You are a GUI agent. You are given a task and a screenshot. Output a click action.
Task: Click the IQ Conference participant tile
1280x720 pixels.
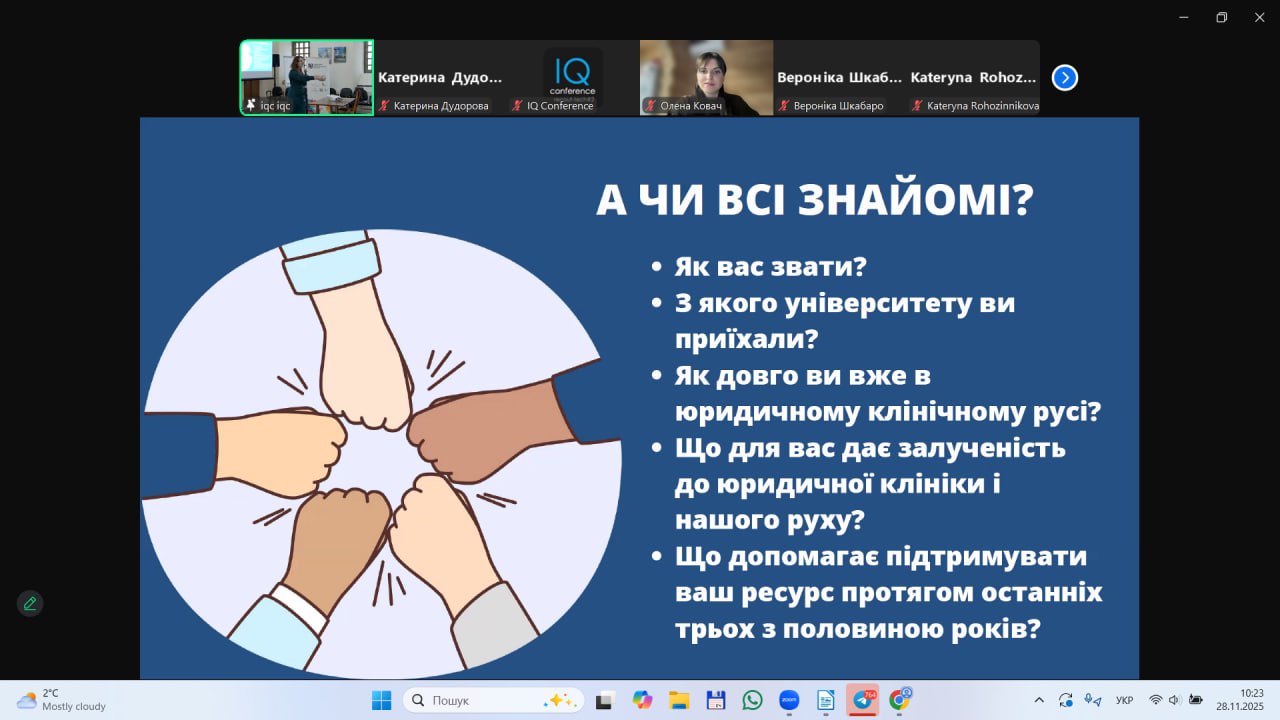(x=573, y=77)
